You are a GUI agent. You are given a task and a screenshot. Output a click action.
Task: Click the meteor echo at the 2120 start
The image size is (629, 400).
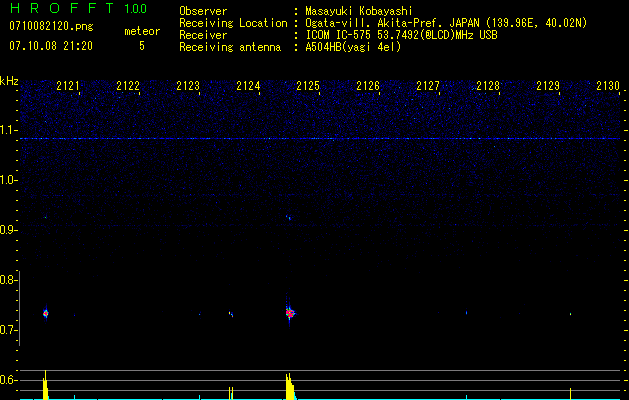(45, 313)
